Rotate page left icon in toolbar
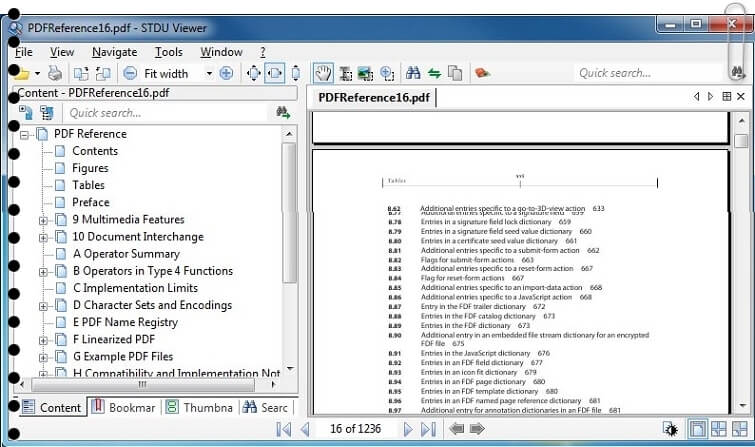This screenshot has width=755, height=447. pos(80,73)
